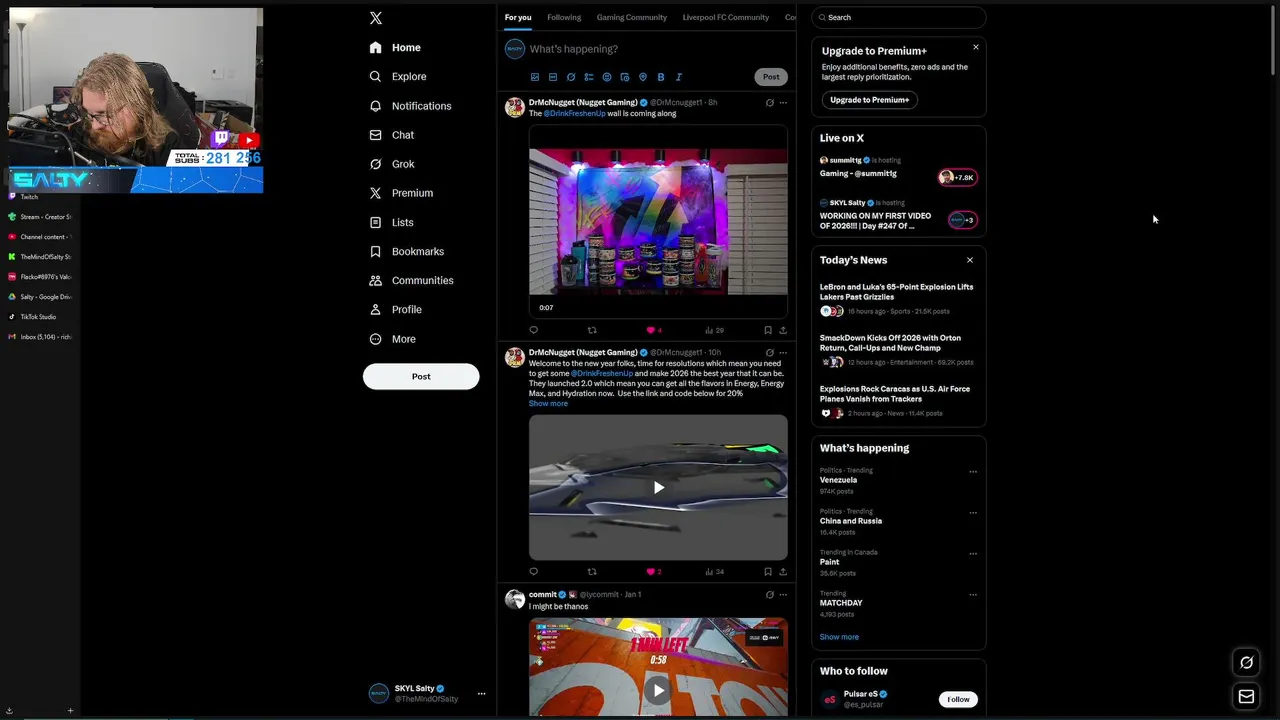Switch to Gaming Community tab
The height and width of the screenshot is (720, 1280).
pyautogui.click(x=632, y=17)
